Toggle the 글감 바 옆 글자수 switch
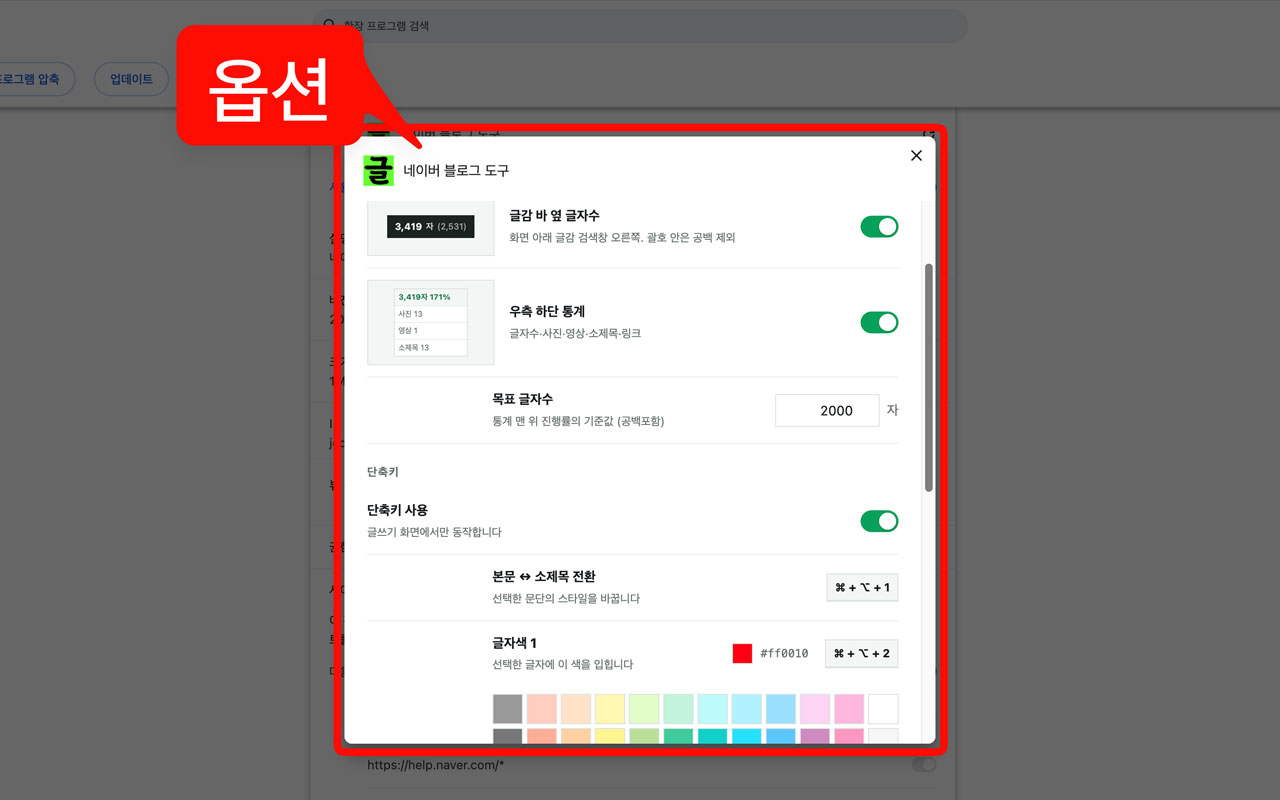Viewport: 1280px width, 800px height. (x=879, y=227)
